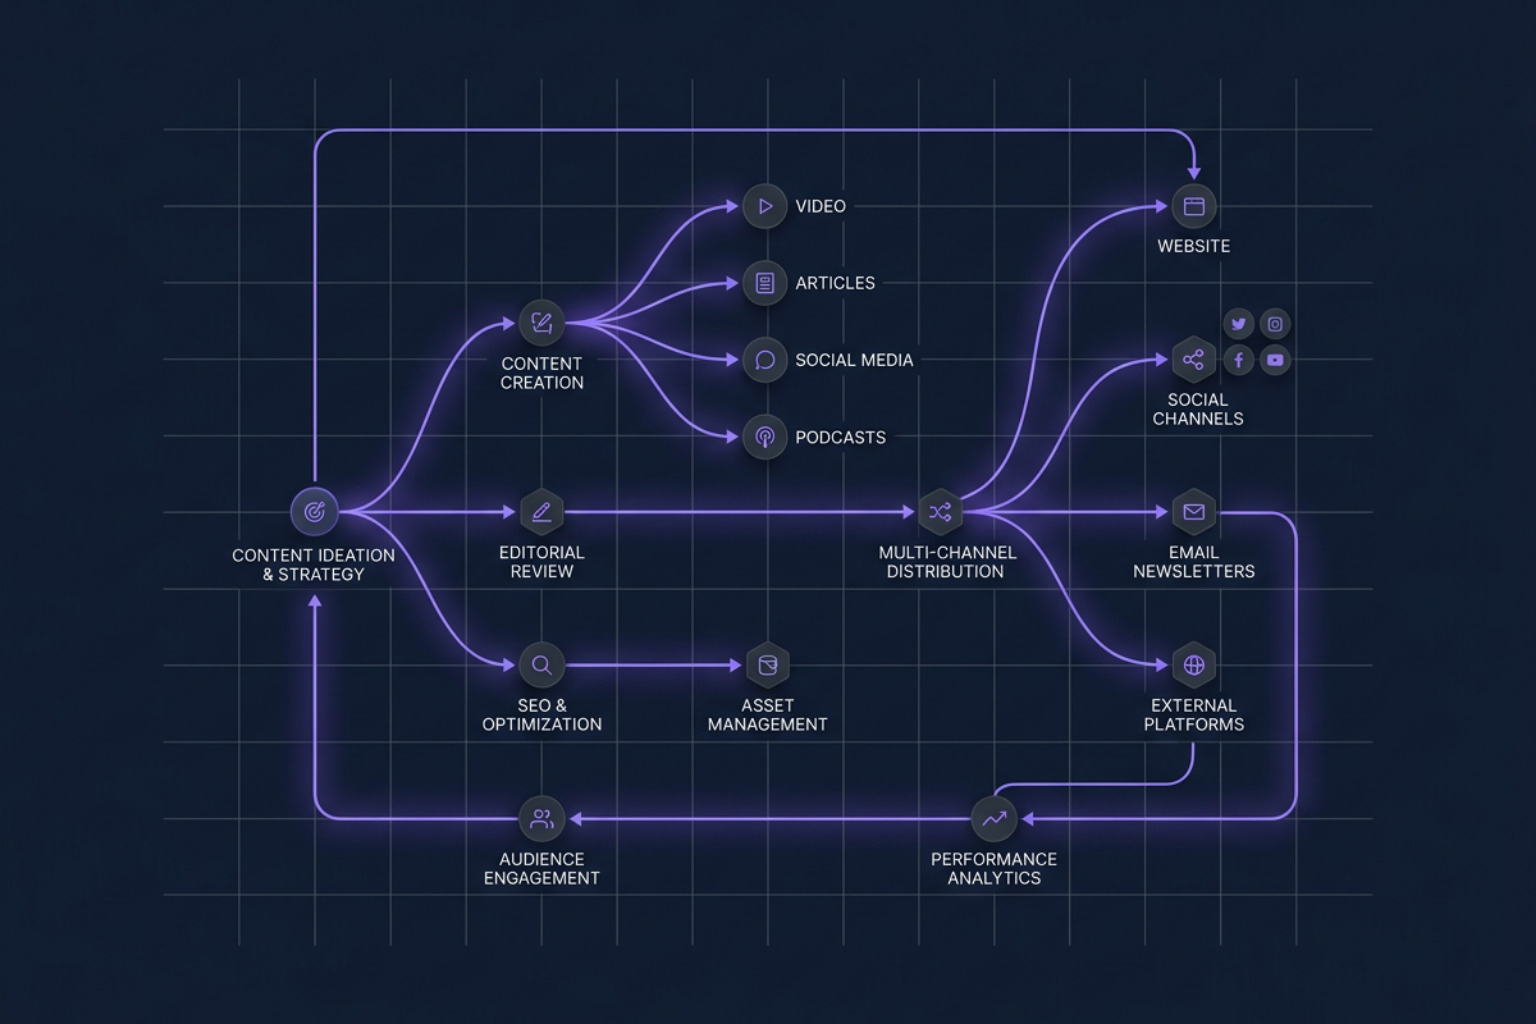Click the Performance Analytics chart icon

995,818
